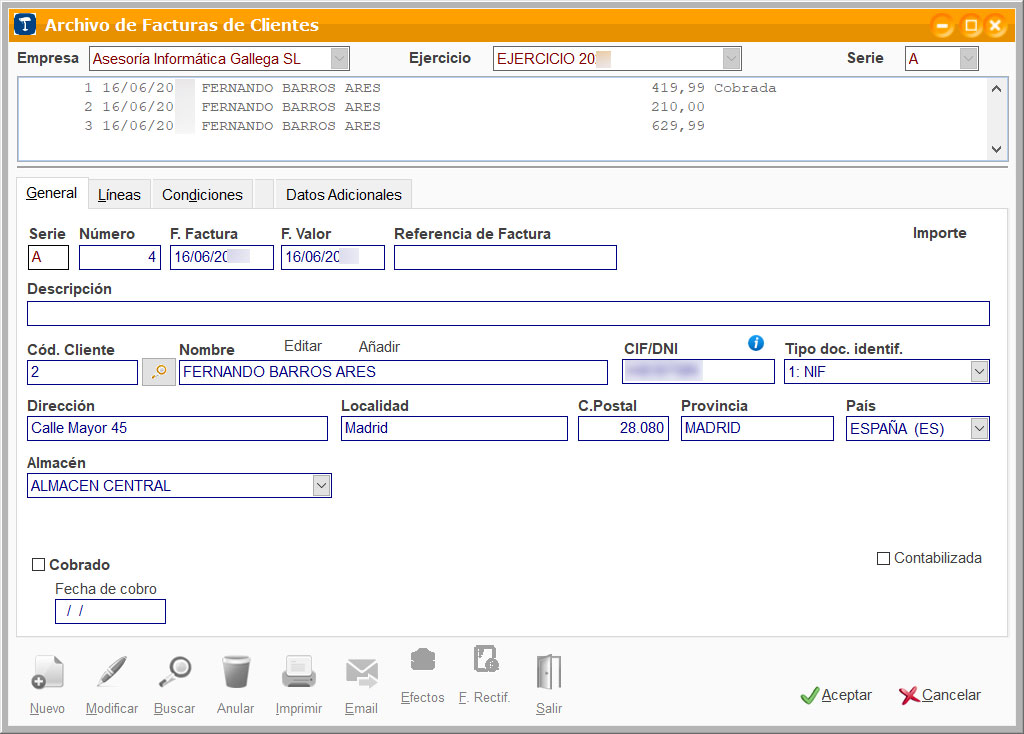Image resolution: width=1024 pixels, height=734 pixels.
Task: Click the Provincia field
Action: click(757, 428)
